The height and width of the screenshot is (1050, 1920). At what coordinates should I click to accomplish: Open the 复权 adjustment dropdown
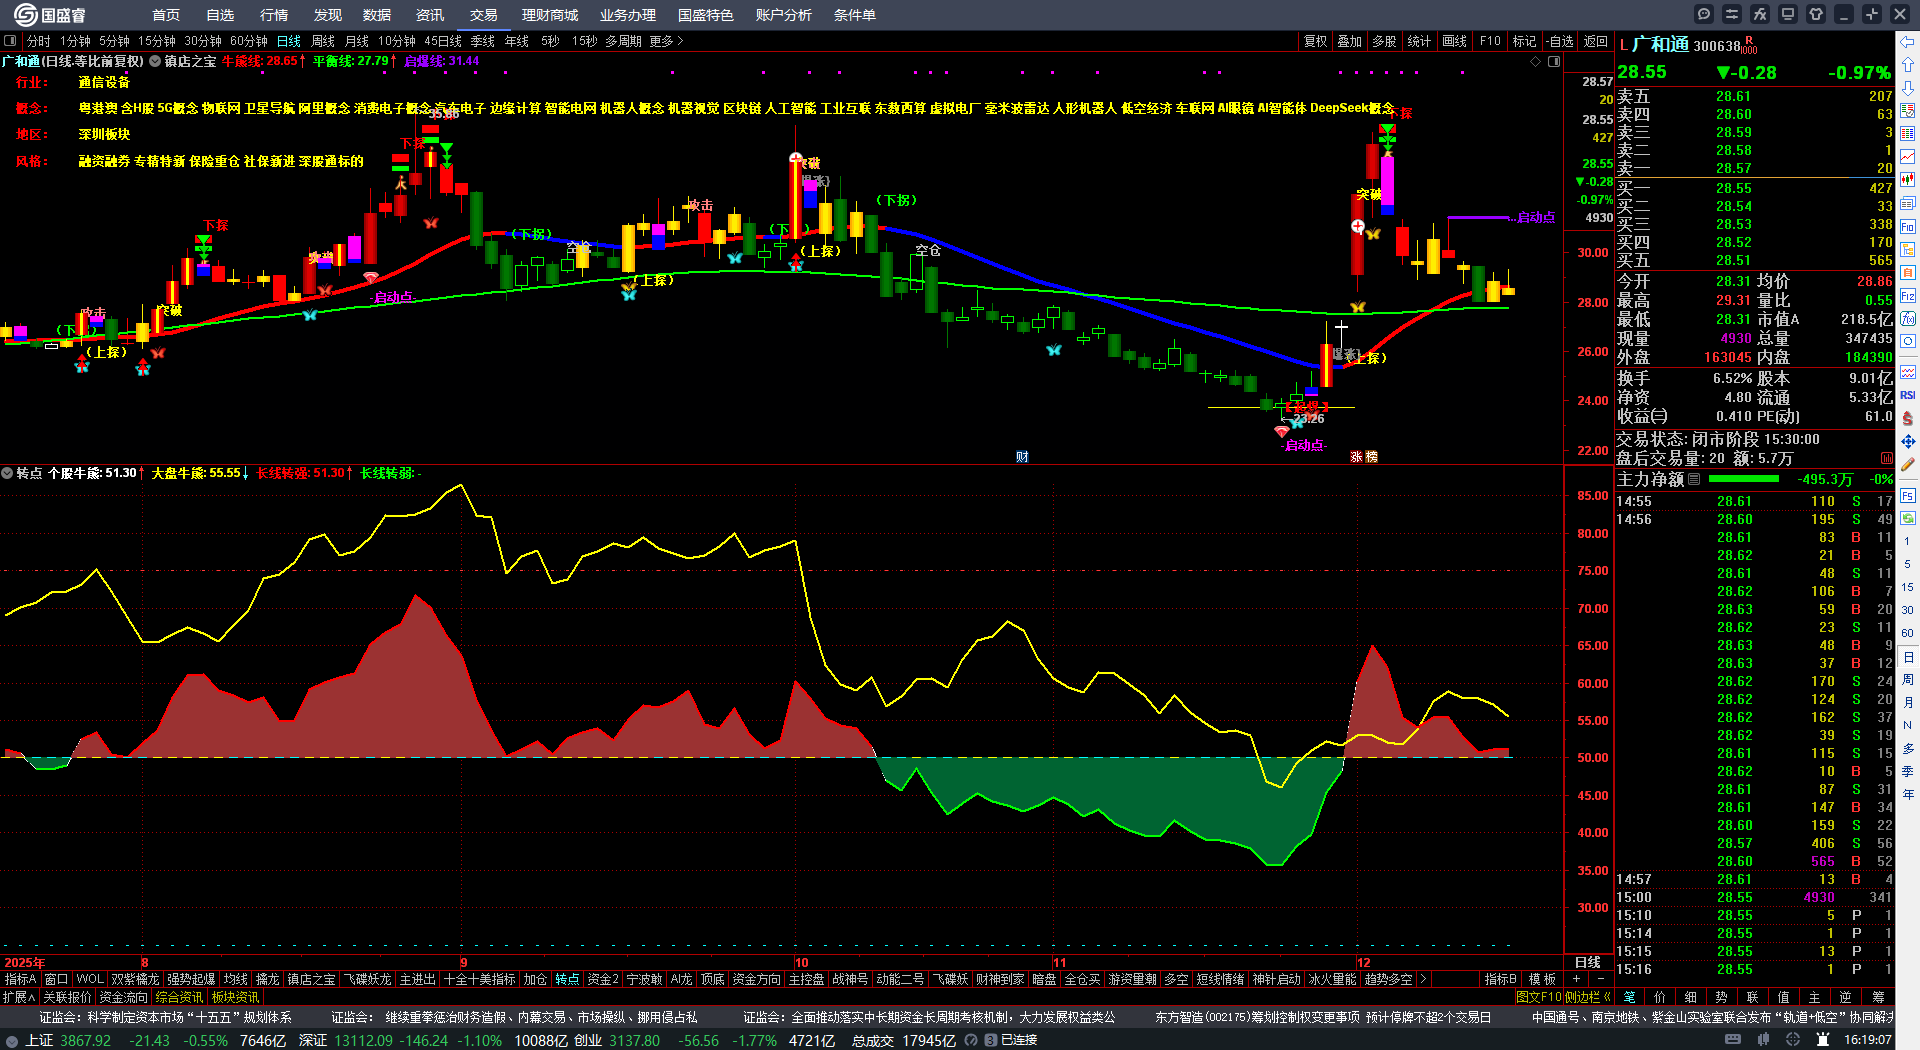[x=1315, y=41]
